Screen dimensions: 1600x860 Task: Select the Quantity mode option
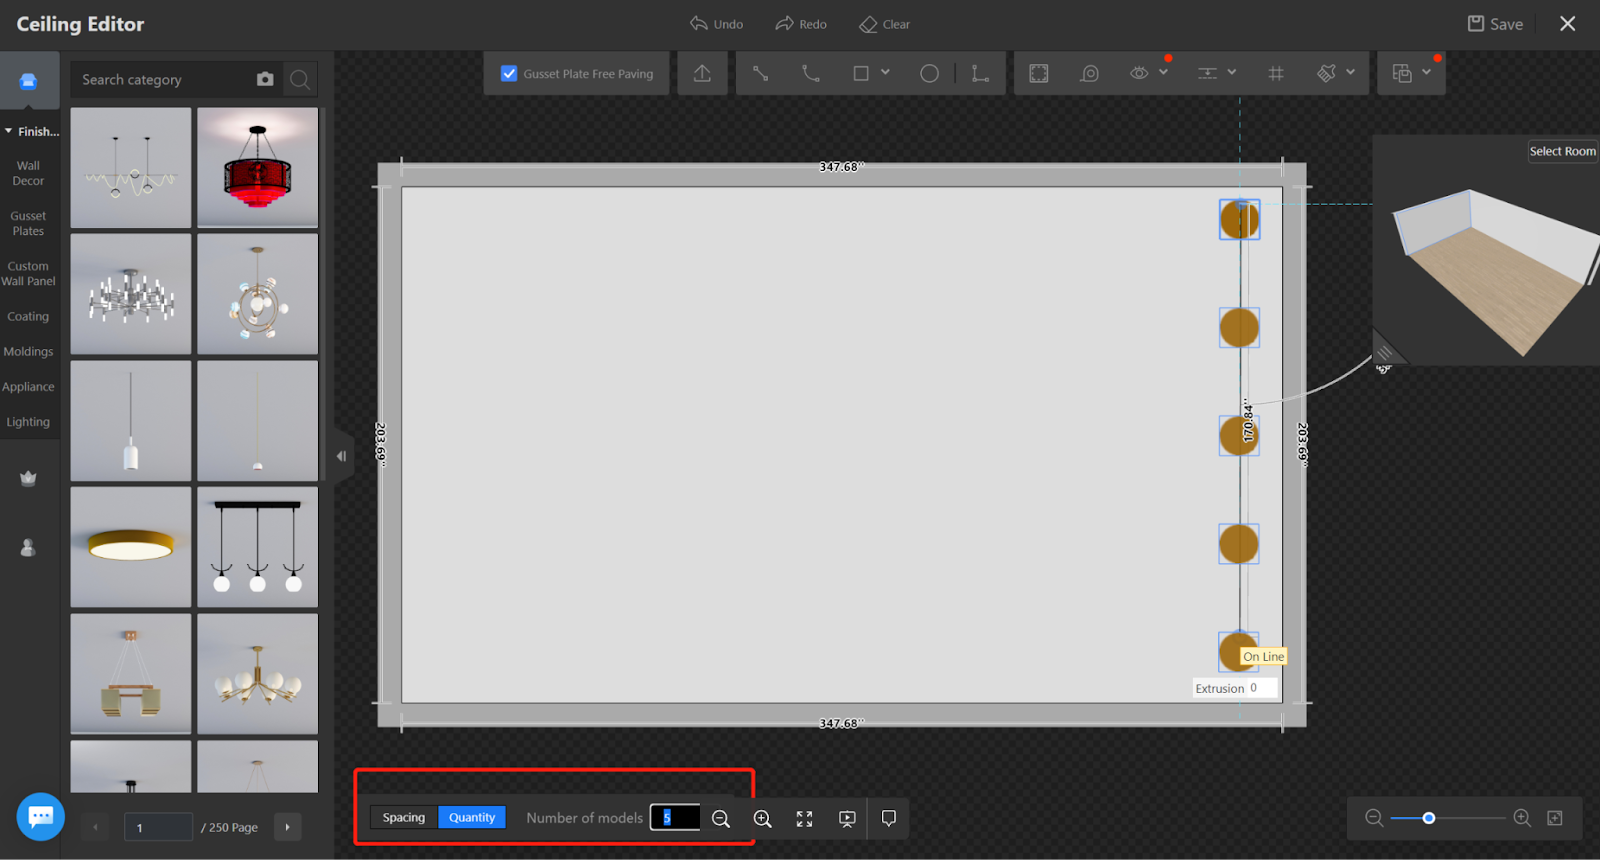point(472,817)
